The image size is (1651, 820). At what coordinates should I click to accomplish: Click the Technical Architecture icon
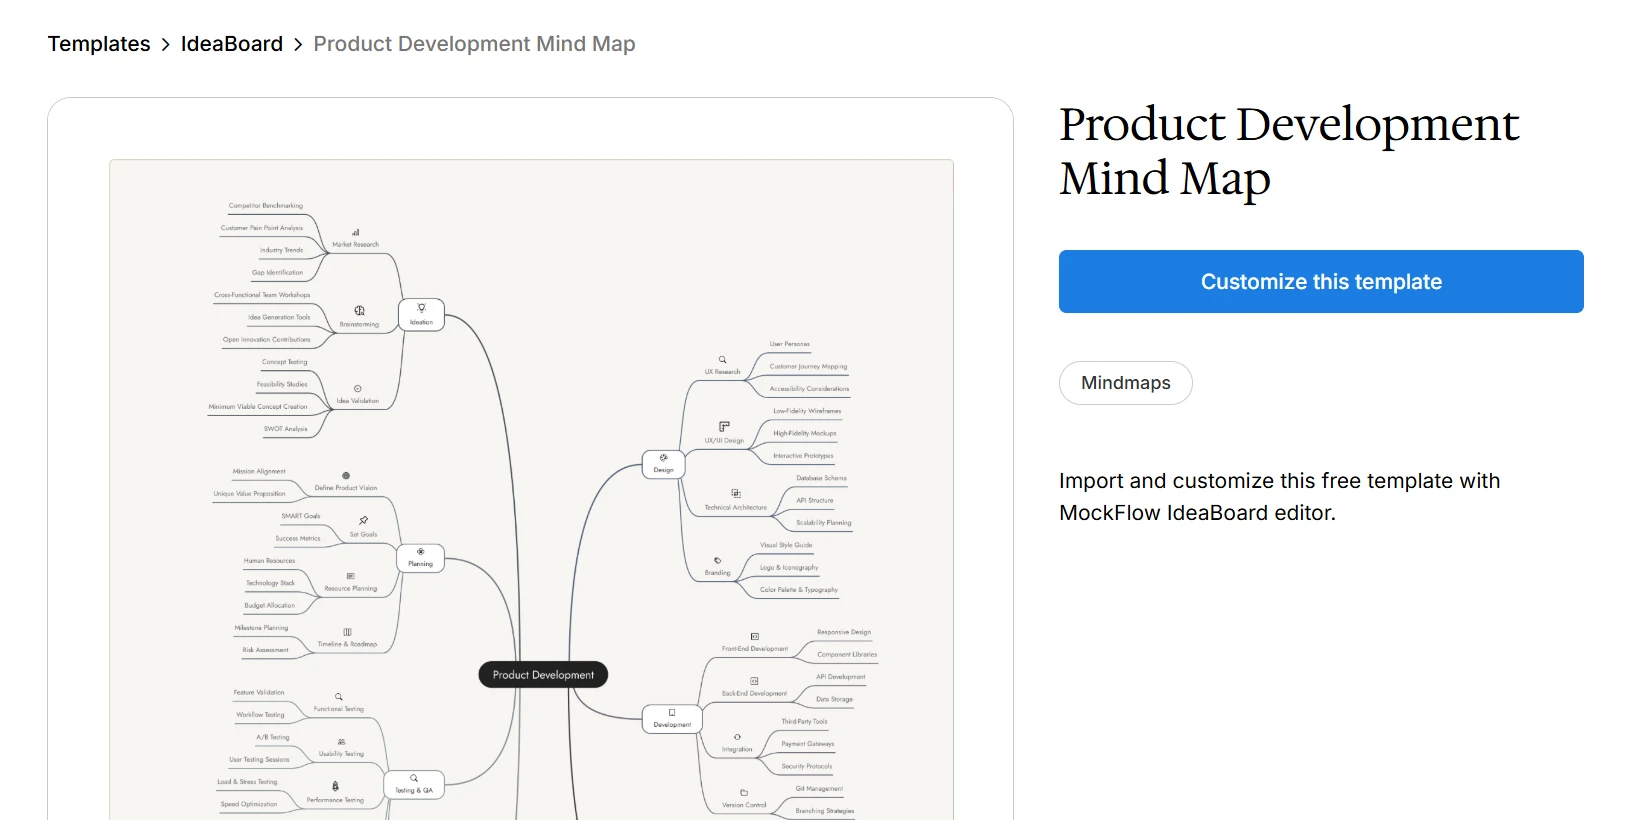[736, 494]
